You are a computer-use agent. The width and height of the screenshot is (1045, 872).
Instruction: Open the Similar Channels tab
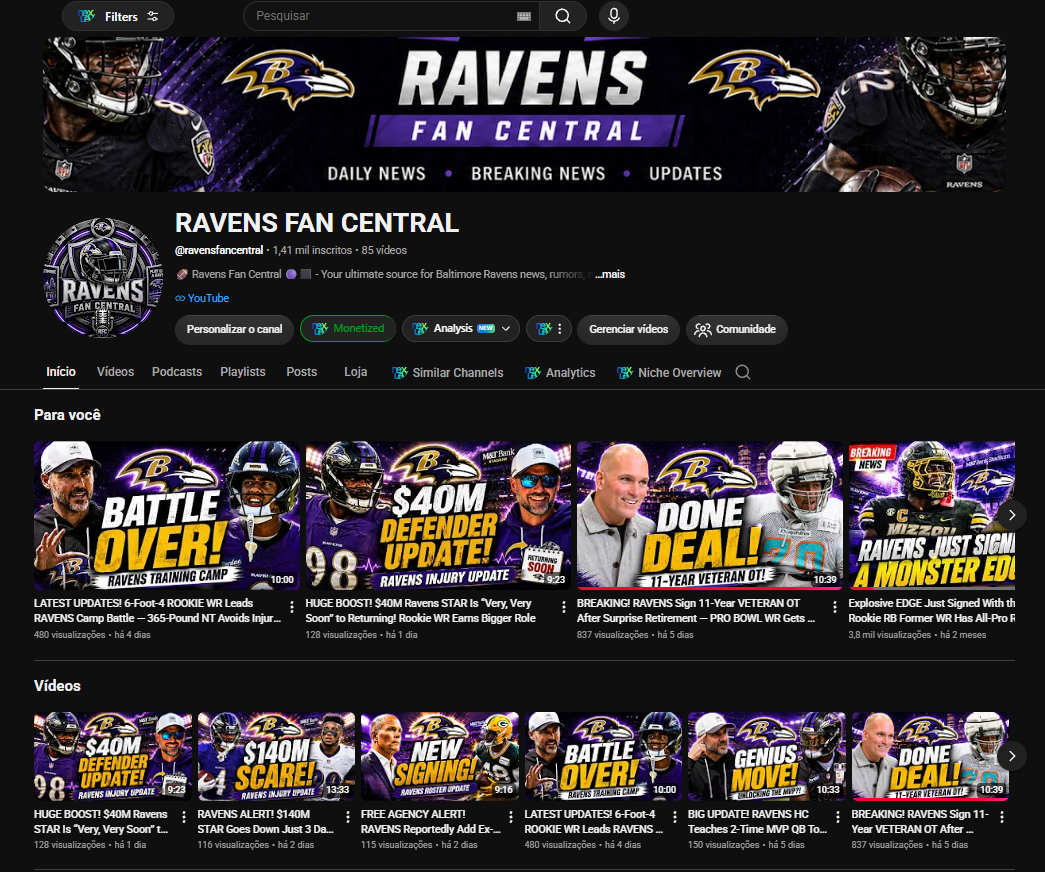coord(448,373)
